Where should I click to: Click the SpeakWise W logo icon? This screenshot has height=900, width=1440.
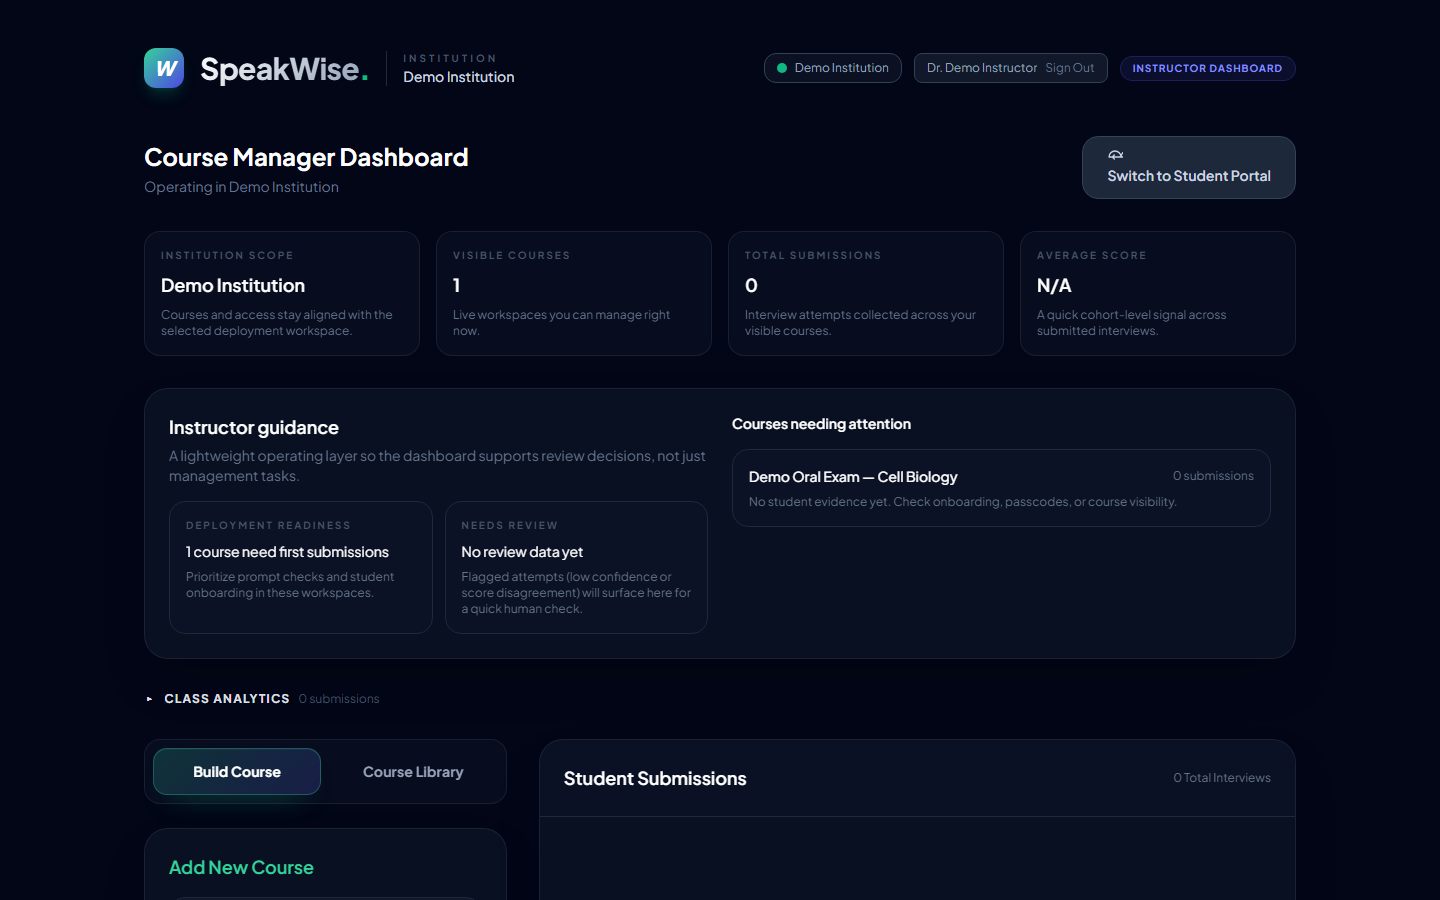point(164,68)
